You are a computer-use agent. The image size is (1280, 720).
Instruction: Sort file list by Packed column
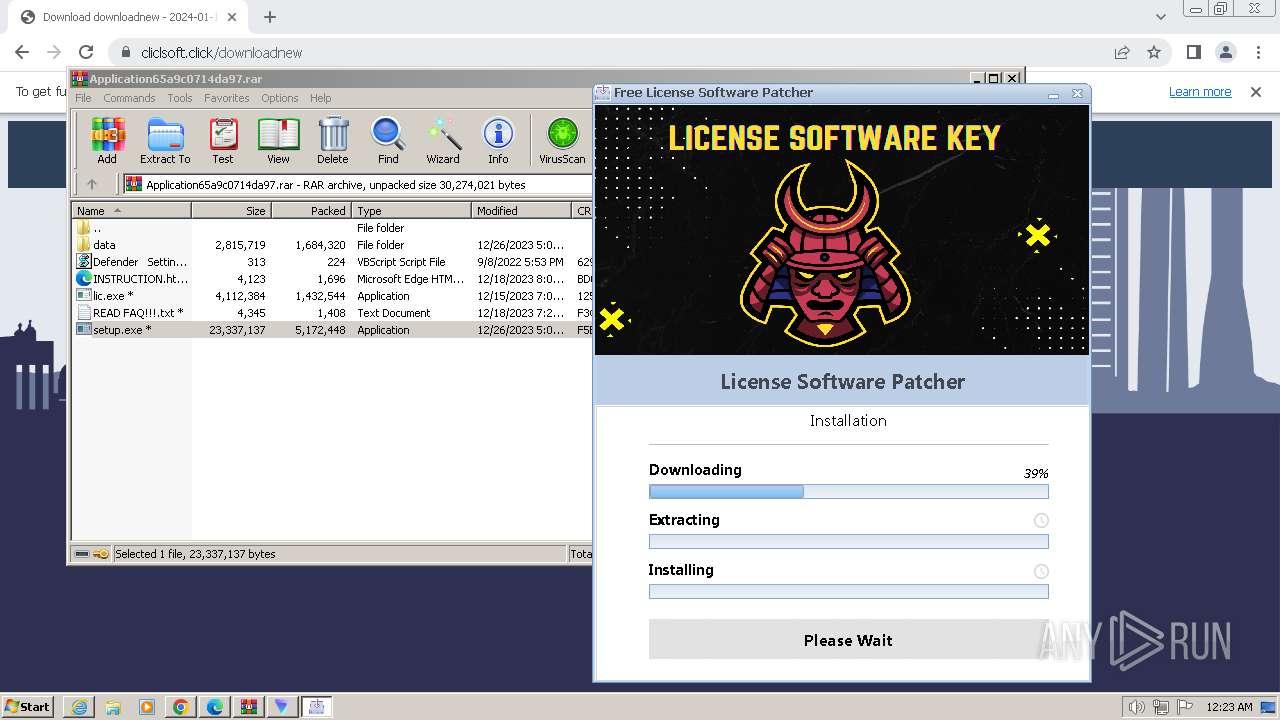311,210
